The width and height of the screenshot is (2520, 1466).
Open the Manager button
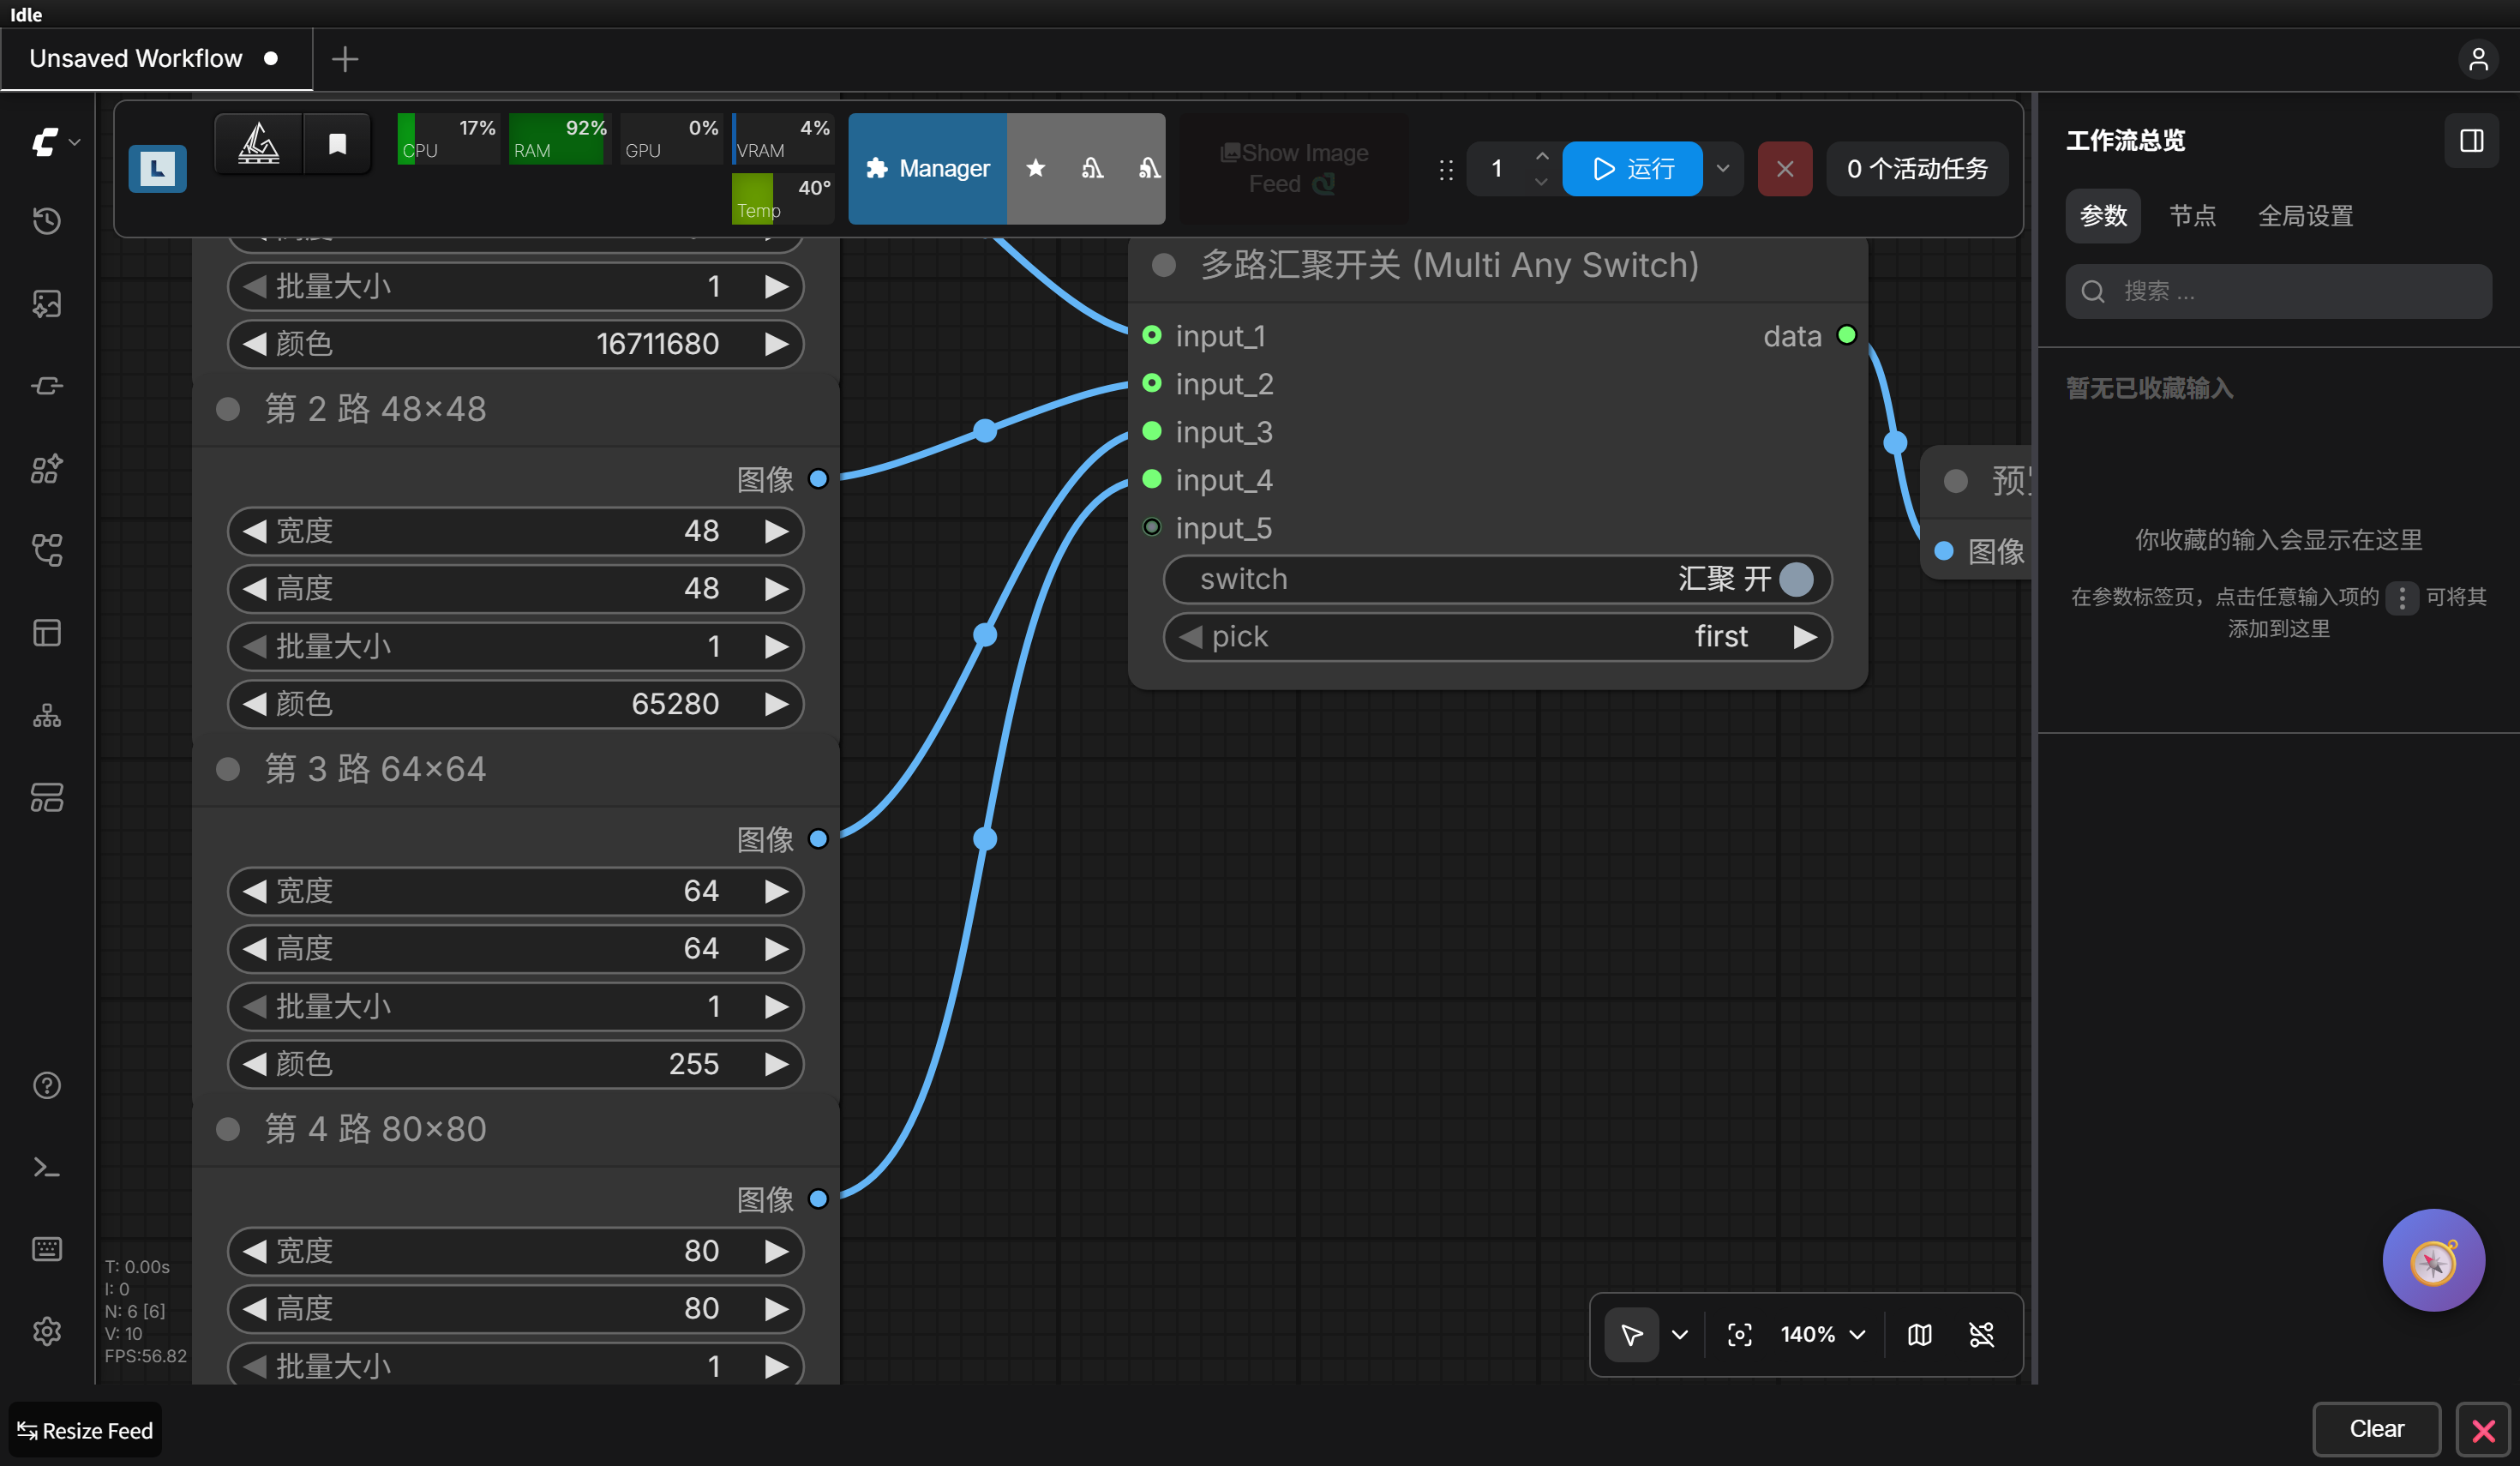(927, 168)
